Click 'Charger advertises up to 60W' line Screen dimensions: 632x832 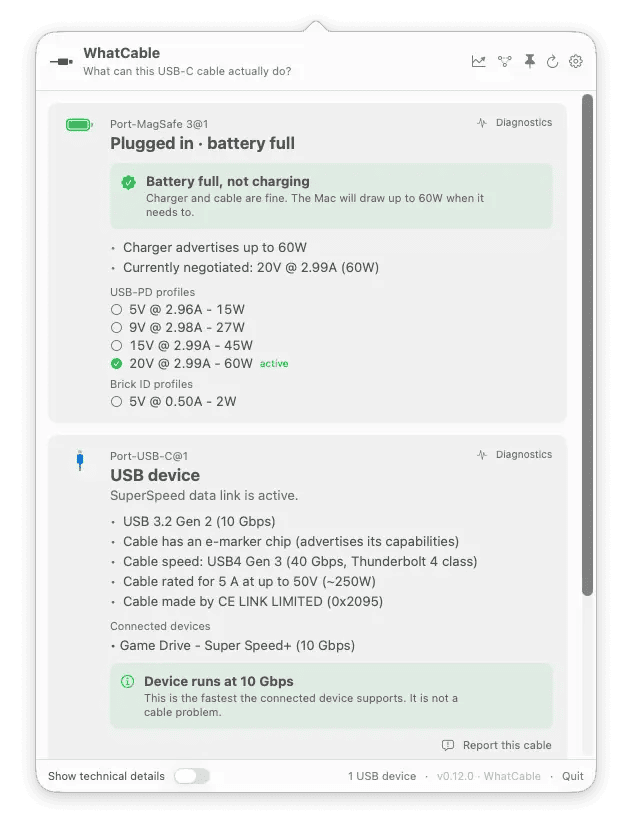coord(215,248)
